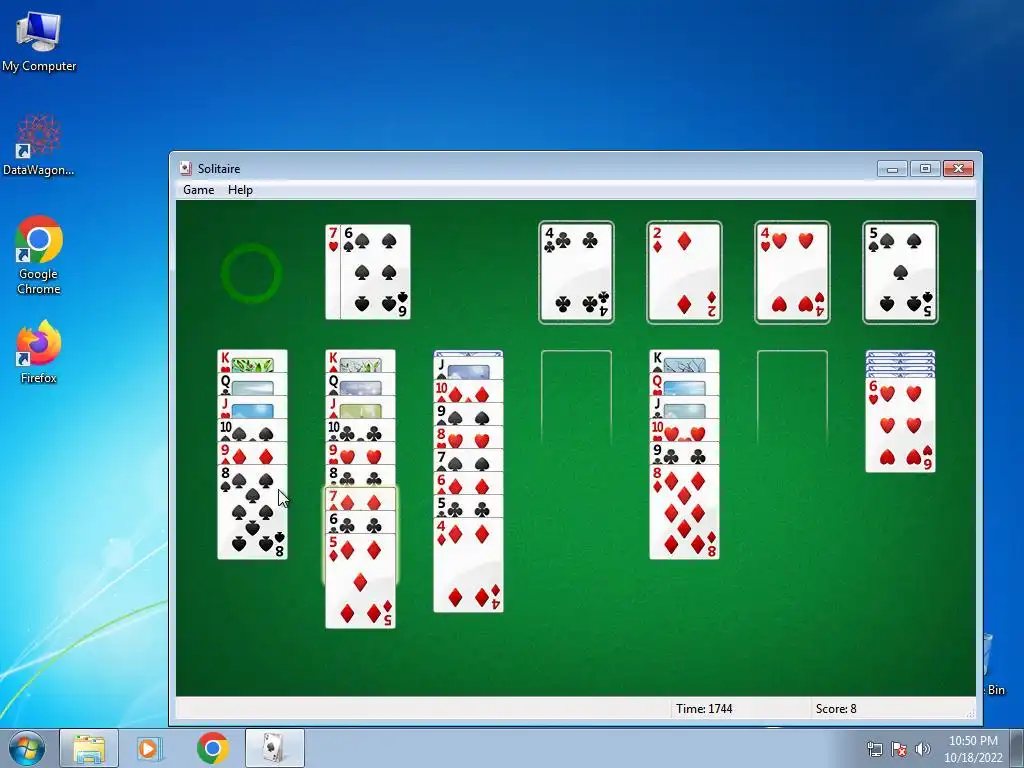The image size is (1024, 768).
Task: Select the 6 of diamonds in third column
Action: (x=468, y=484)
